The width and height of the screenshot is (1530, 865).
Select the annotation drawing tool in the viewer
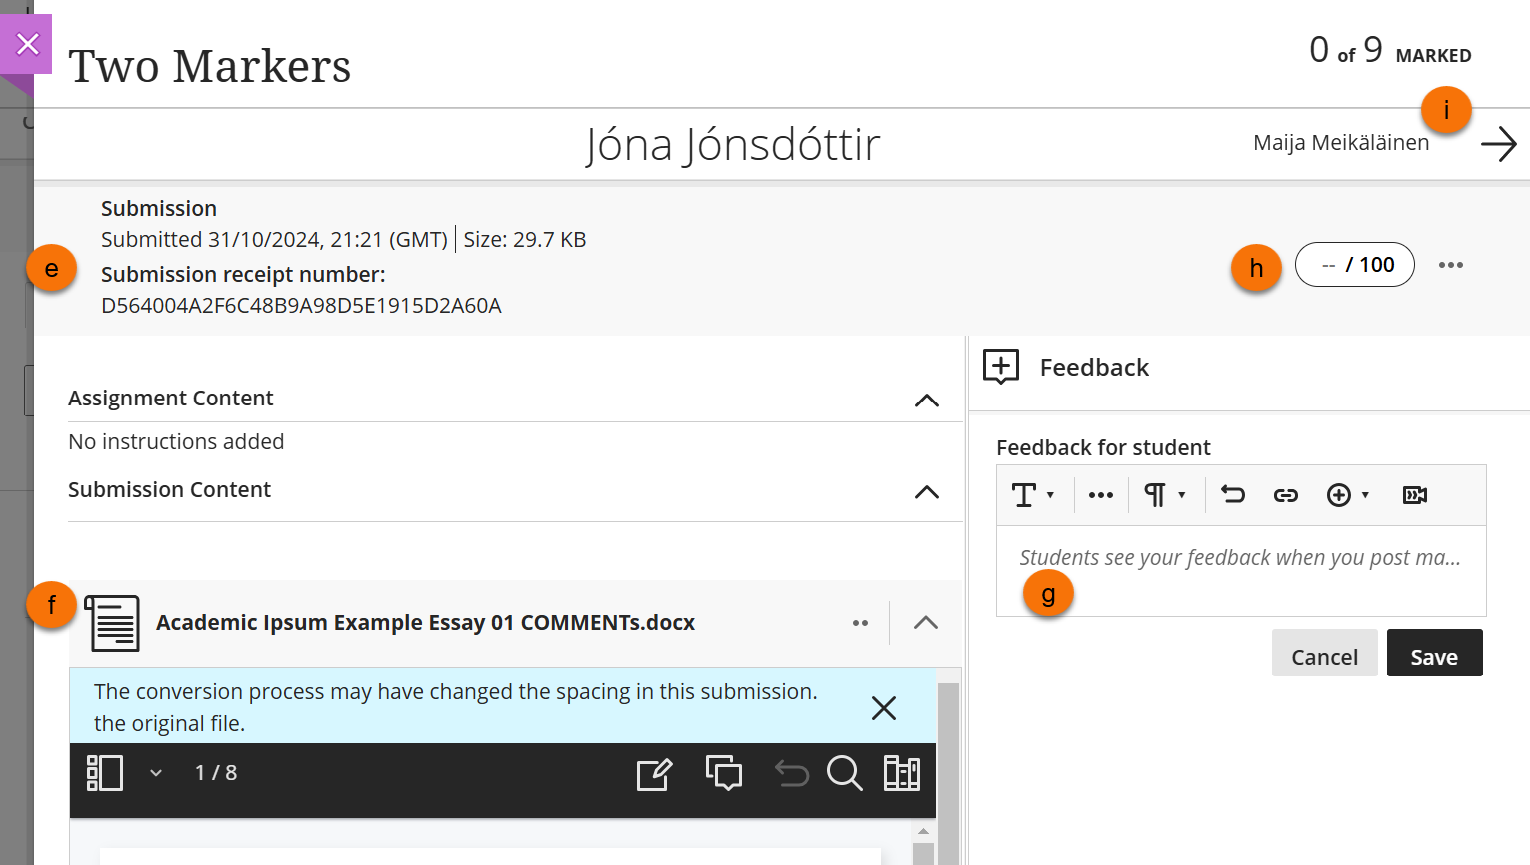tap(654, 773)
